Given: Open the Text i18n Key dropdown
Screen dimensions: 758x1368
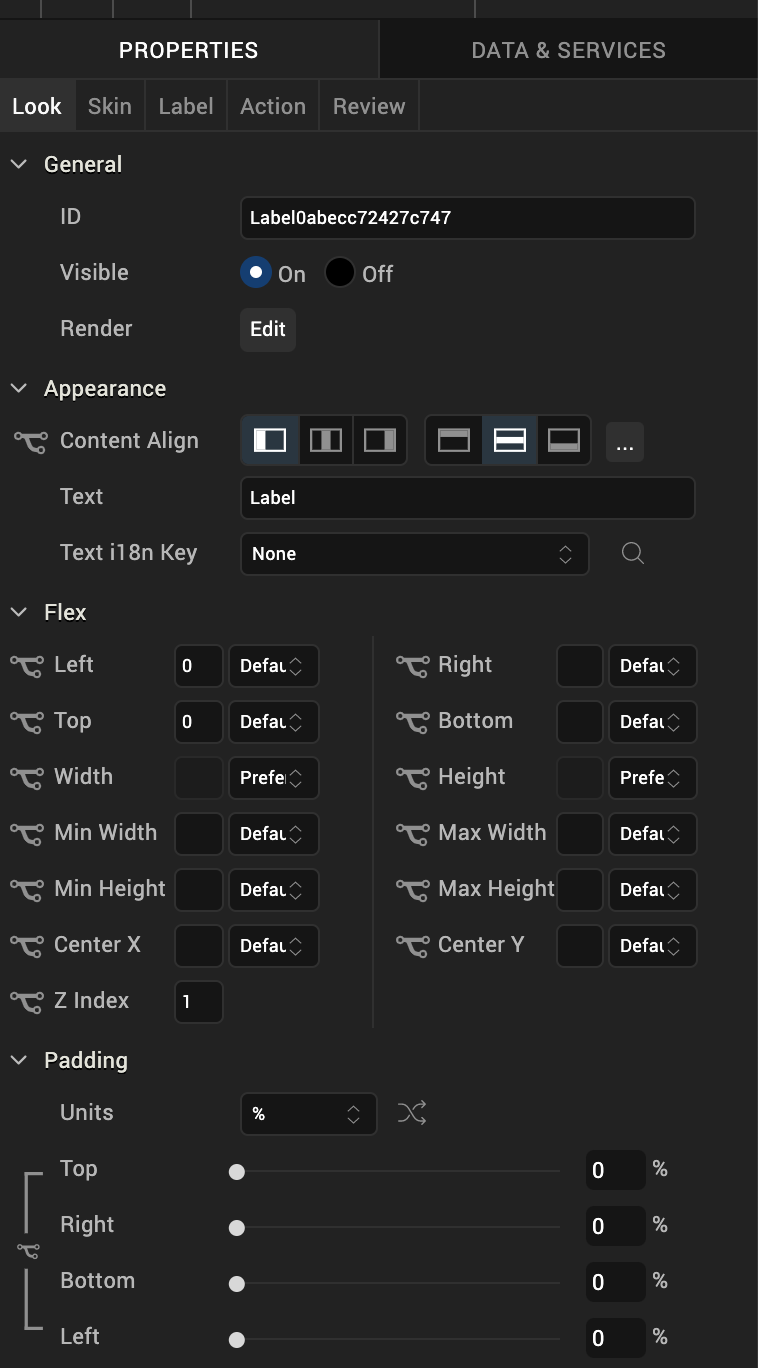Looking at the screenshot, I should 414,554.
